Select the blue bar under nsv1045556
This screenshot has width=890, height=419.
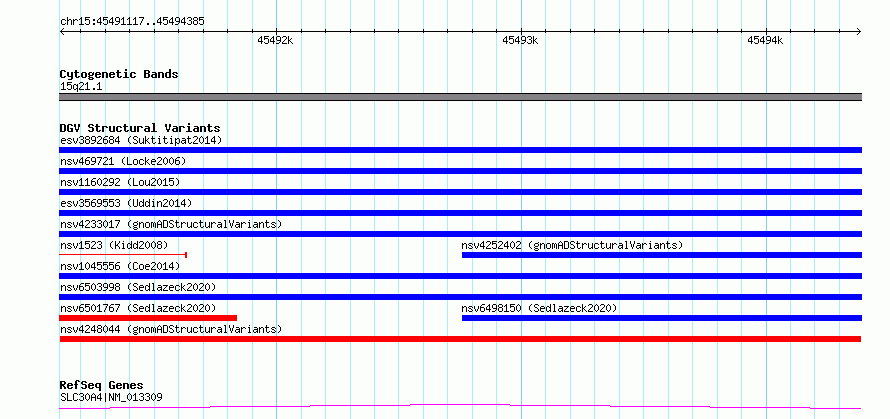460,276
